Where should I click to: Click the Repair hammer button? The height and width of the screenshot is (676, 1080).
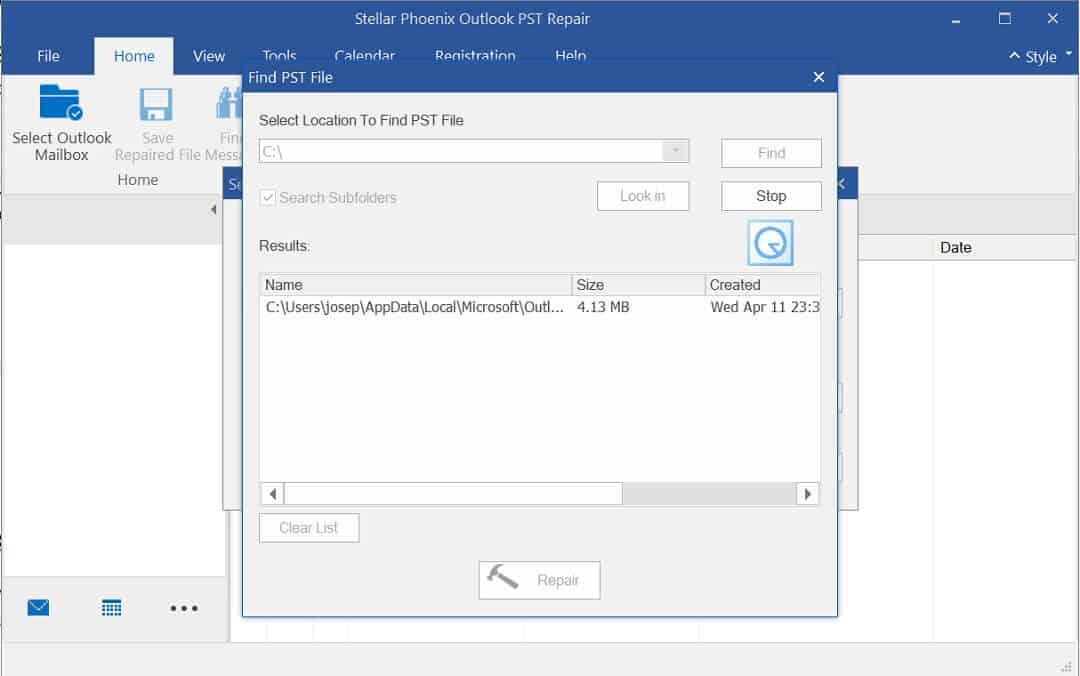[x=539, y=580]
